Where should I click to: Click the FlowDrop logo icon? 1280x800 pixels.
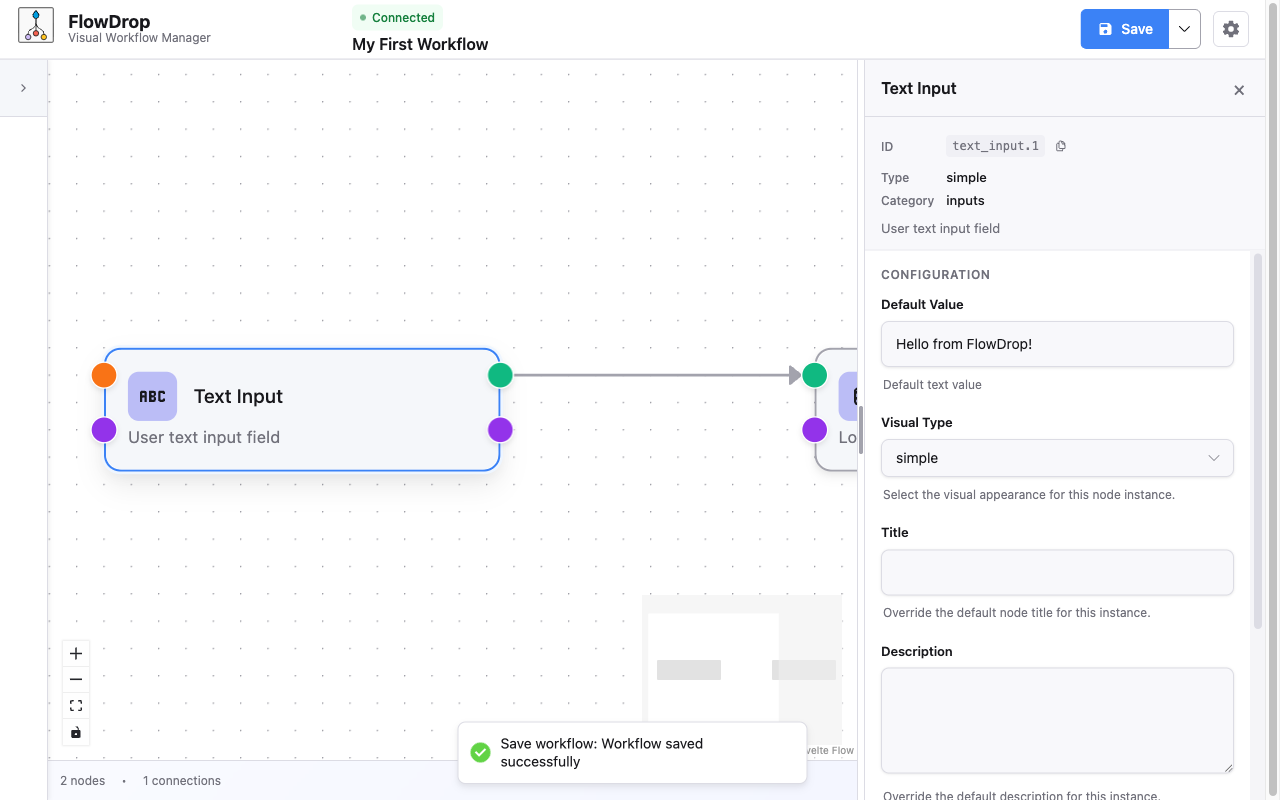point(35,27)
